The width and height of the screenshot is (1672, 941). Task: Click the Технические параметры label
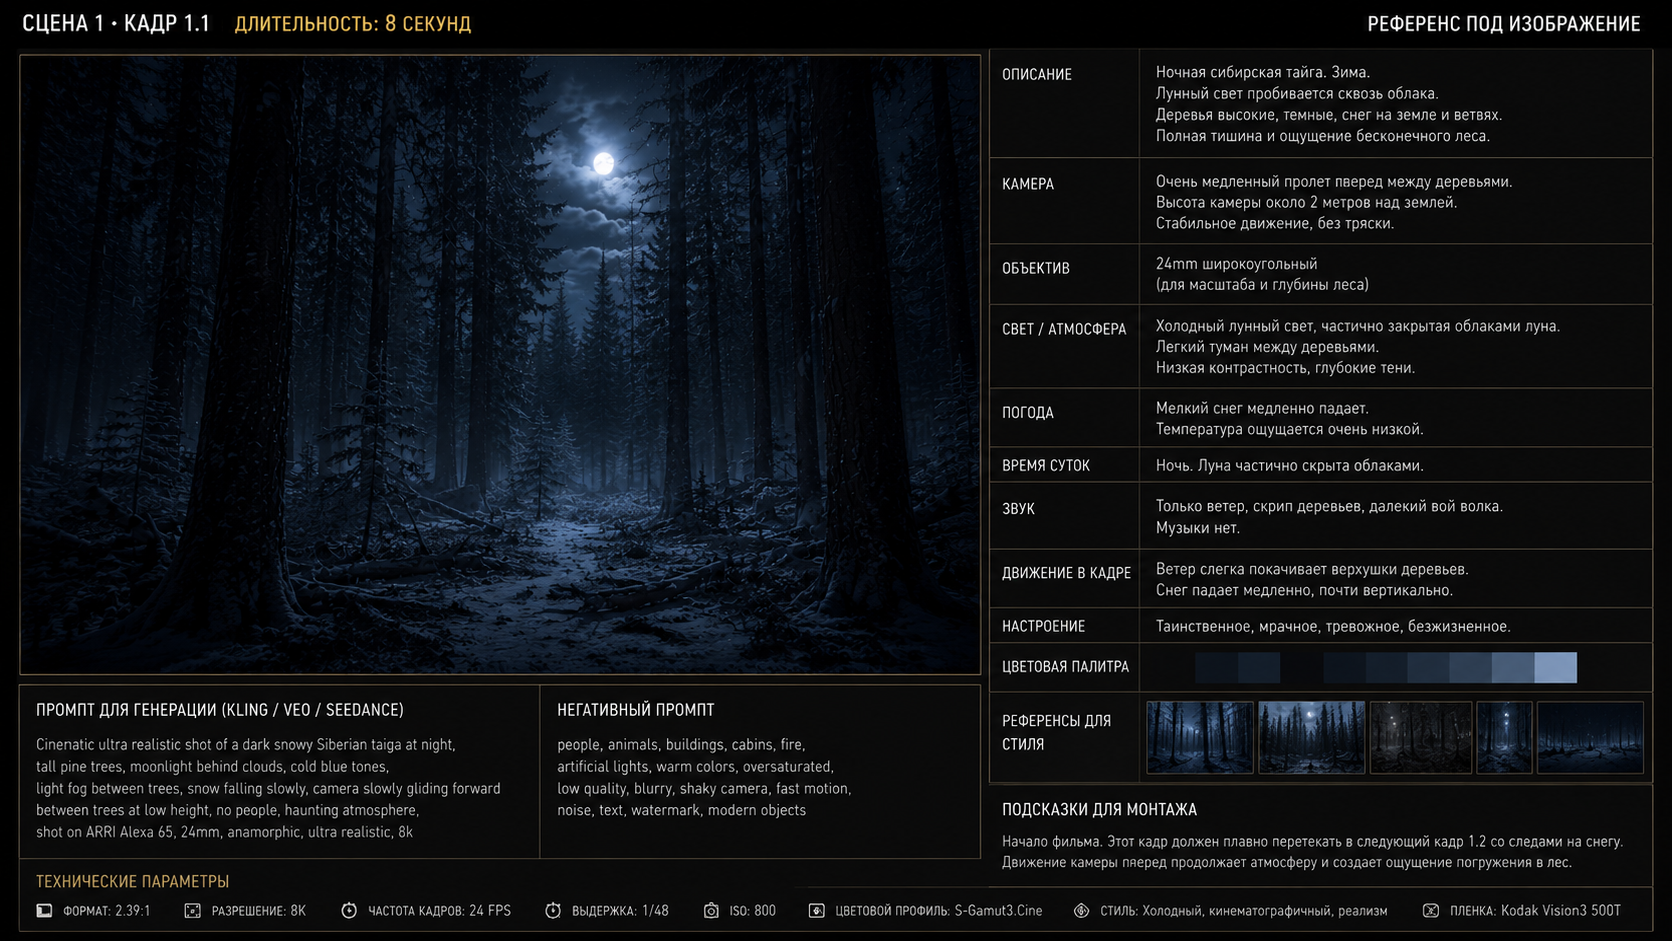coord(133,881)
